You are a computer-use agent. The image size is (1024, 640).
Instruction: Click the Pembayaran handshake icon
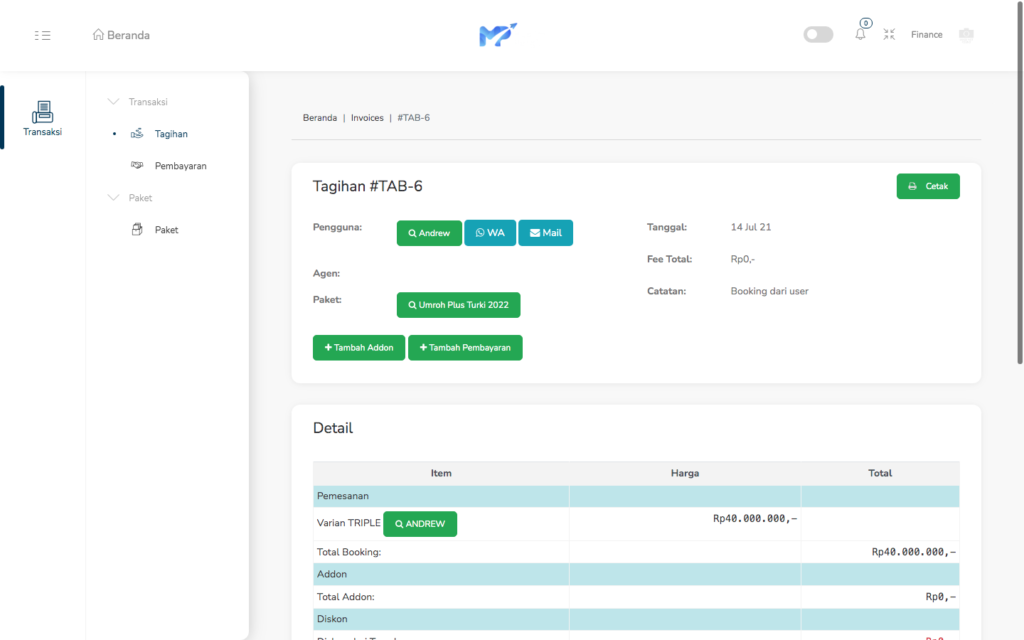coord(137,165)
